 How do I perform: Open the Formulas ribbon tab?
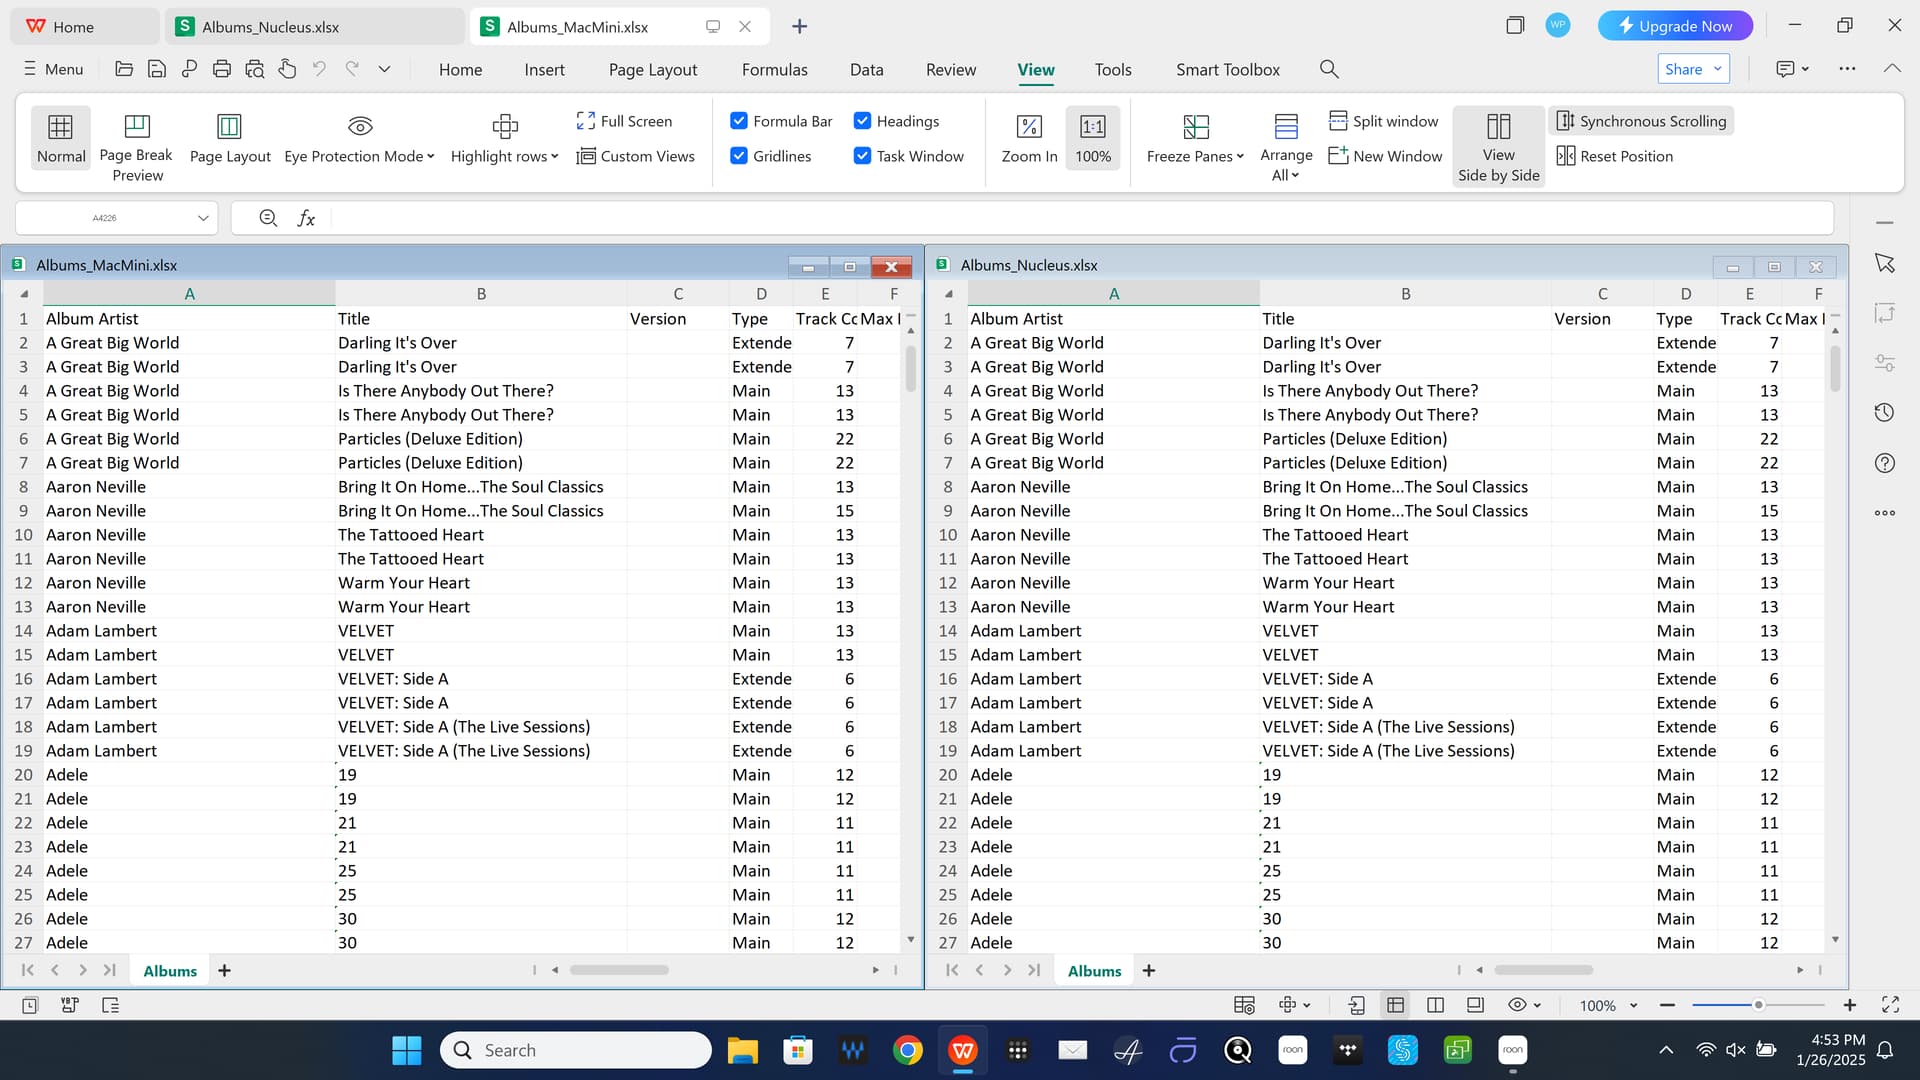coord(774,69)
